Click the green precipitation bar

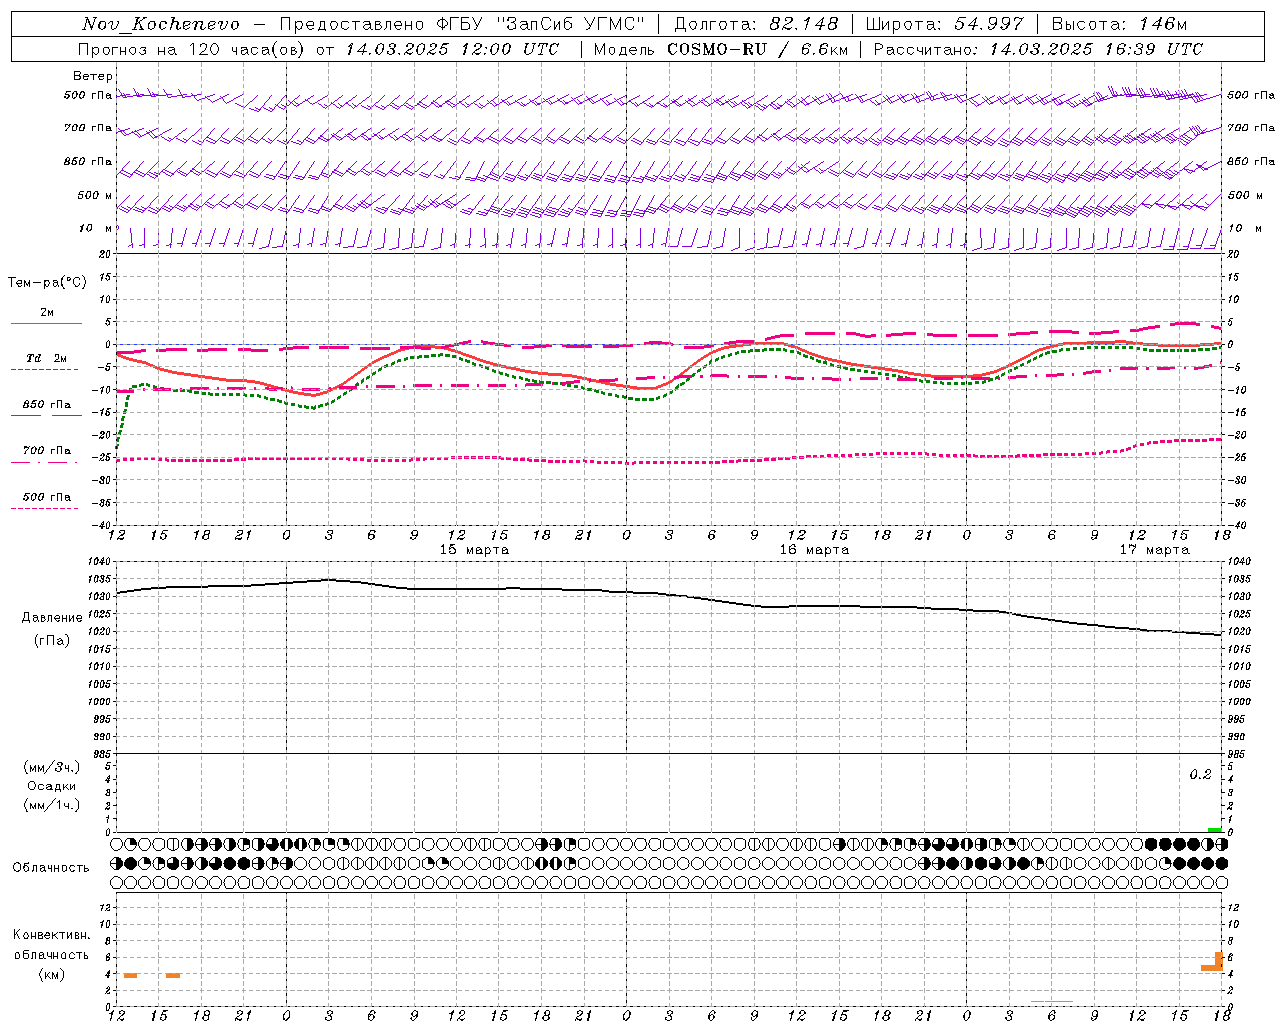pyautogui.click(x=1214, y=830)
